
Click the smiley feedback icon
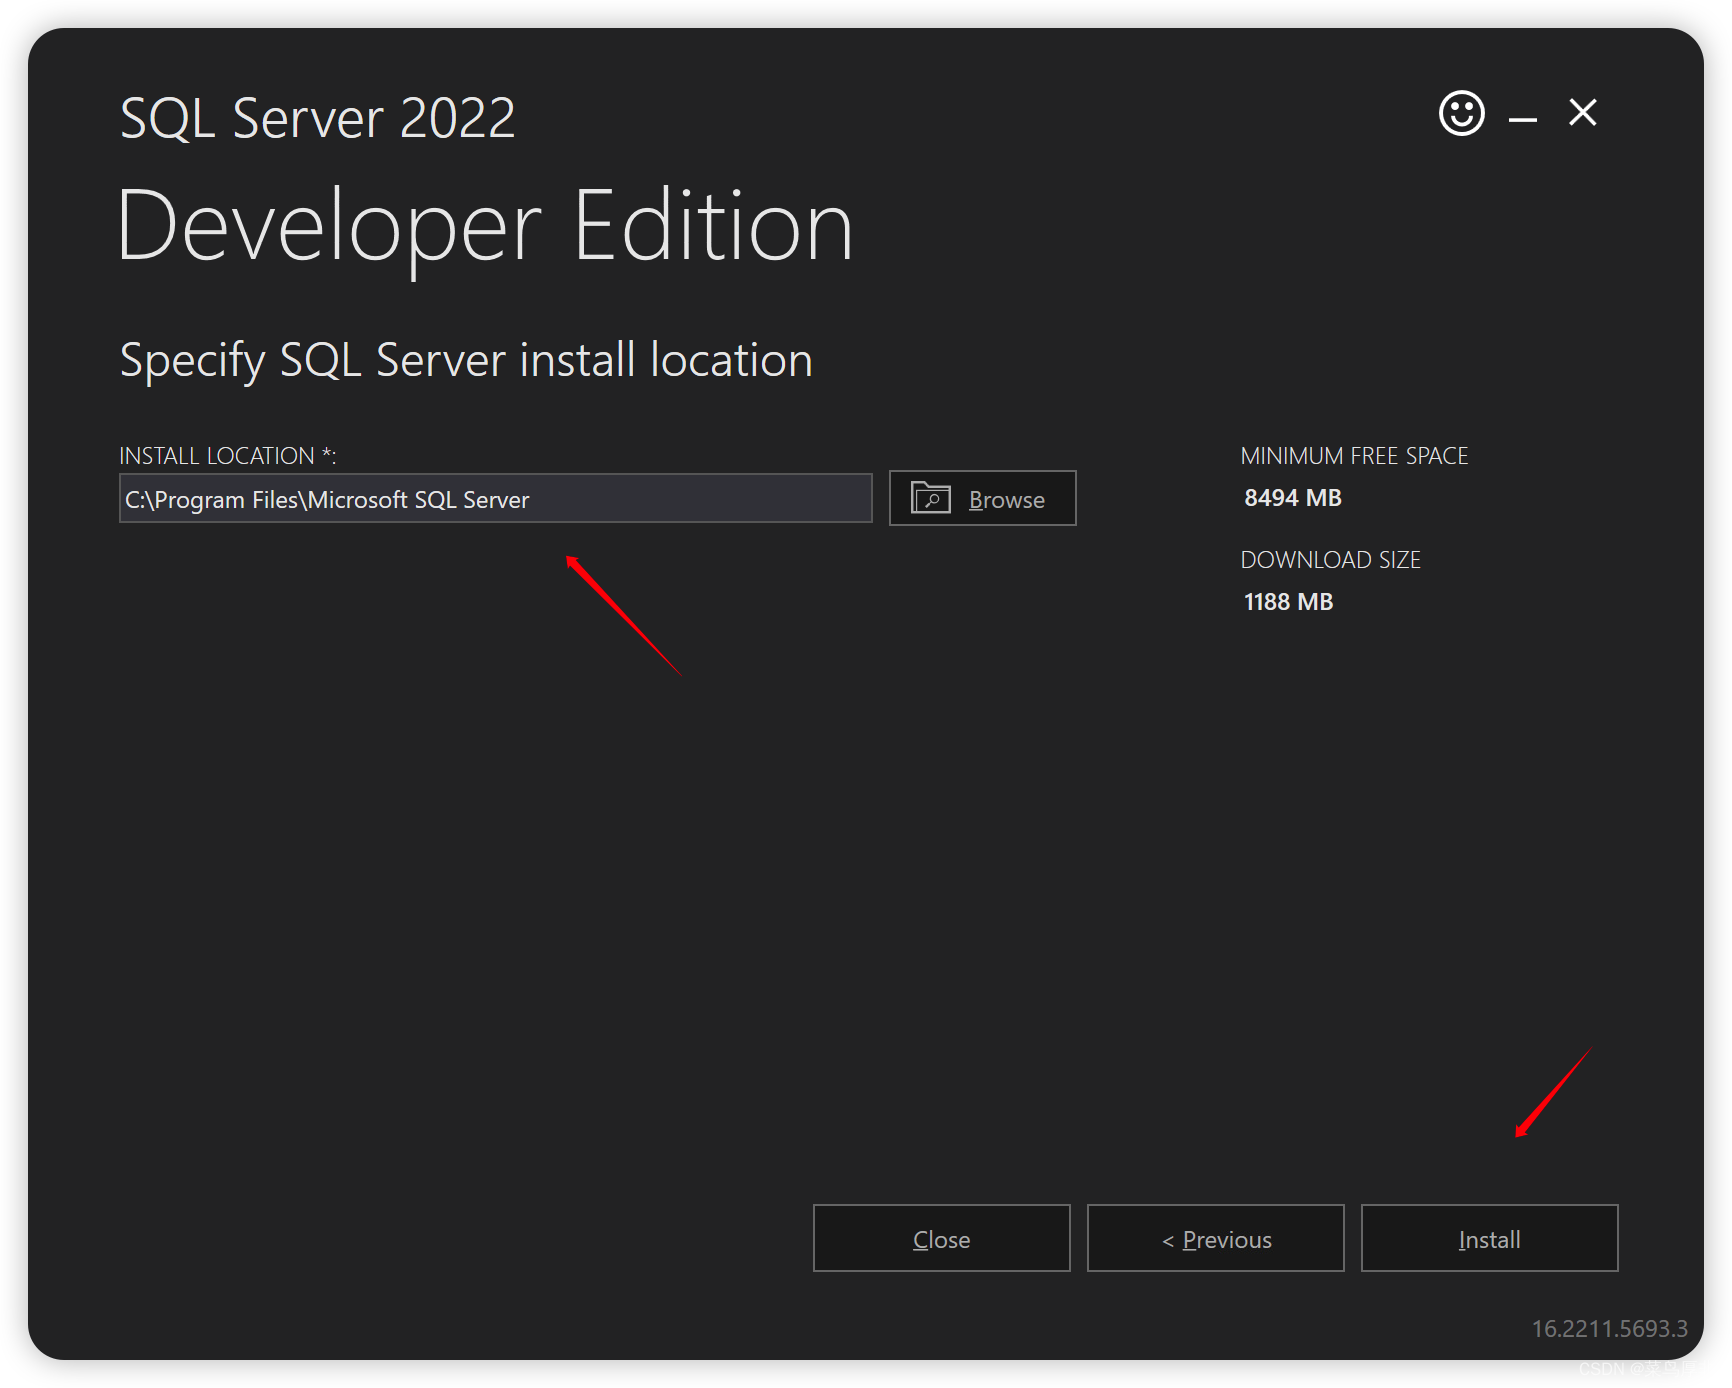(x=1461, y=113)
